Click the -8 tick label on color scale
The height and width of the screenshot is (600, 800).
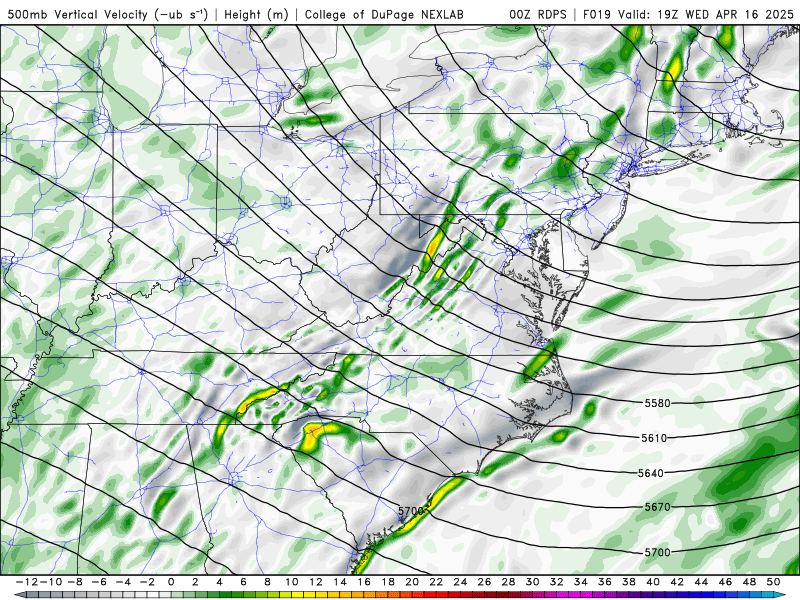click(x=73, y=582)
